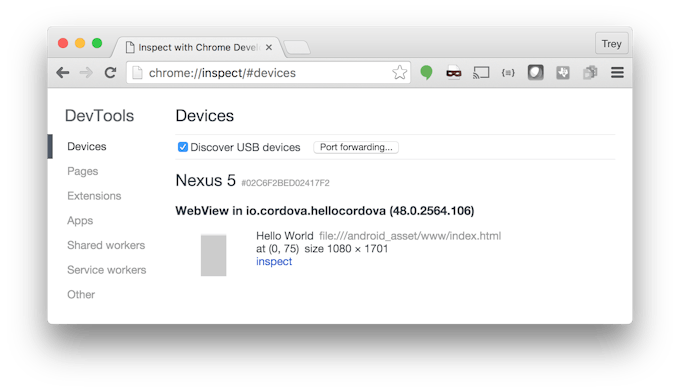Click the address bar URL field

[268, 72]
